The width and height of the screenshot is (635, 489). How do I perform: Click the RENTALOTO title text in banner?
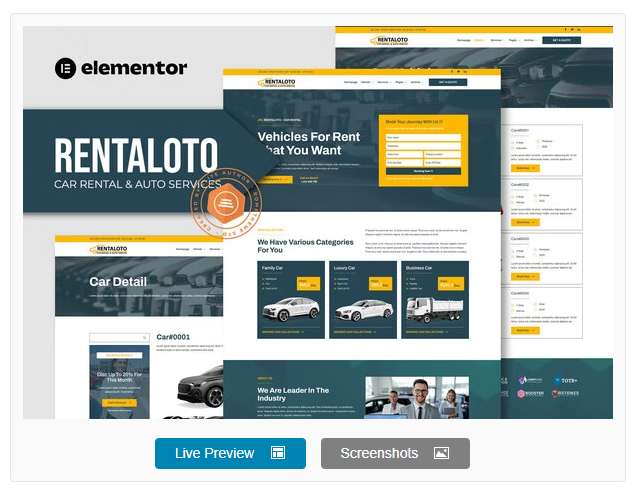coord(136,155)
